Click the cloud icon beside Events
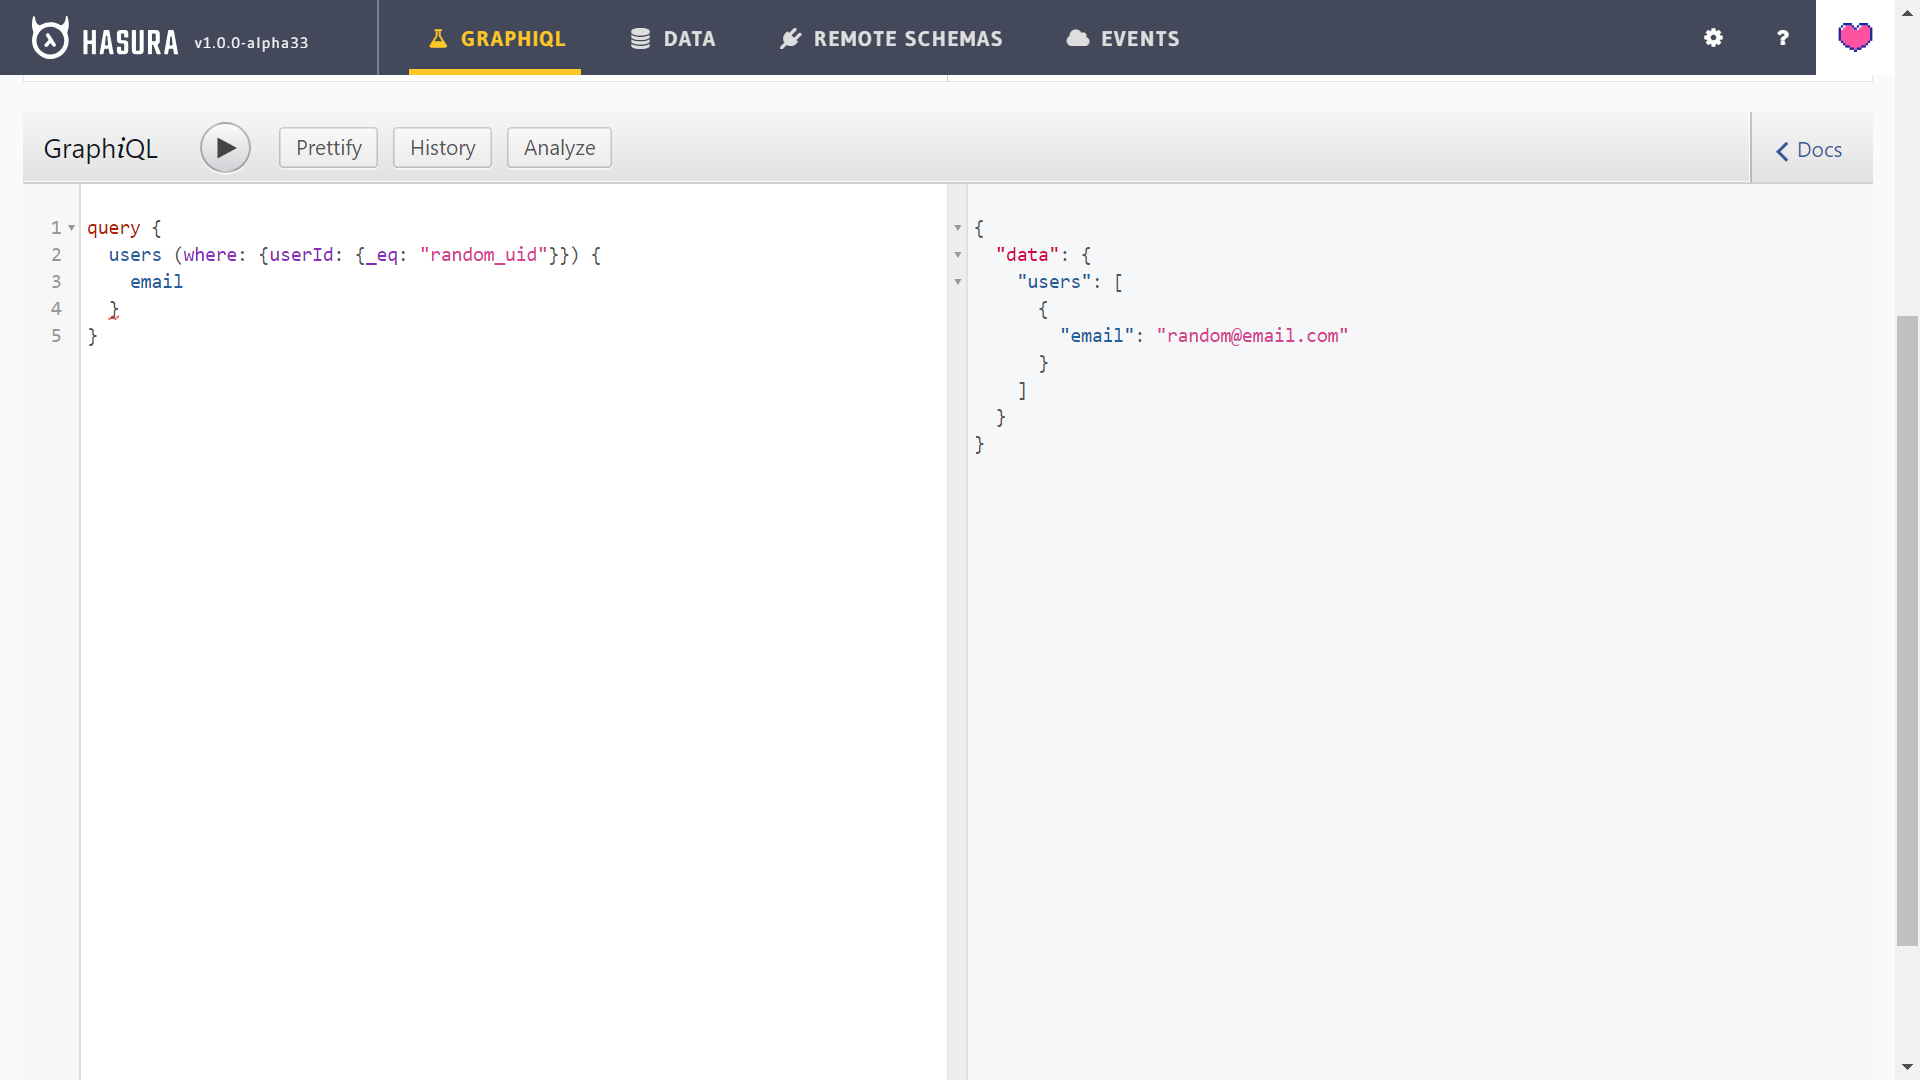Image resolution: width=1920 pixels, height=1080 pixels. tap(1077, 39)
